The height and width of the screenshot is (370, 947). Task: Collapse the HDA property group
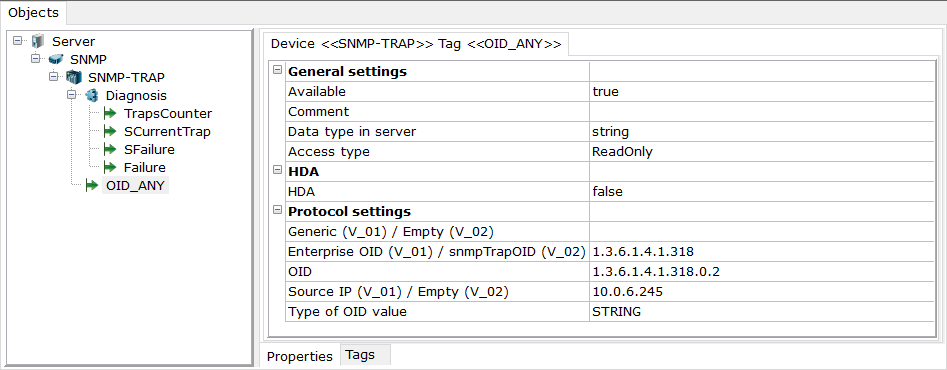278,170
